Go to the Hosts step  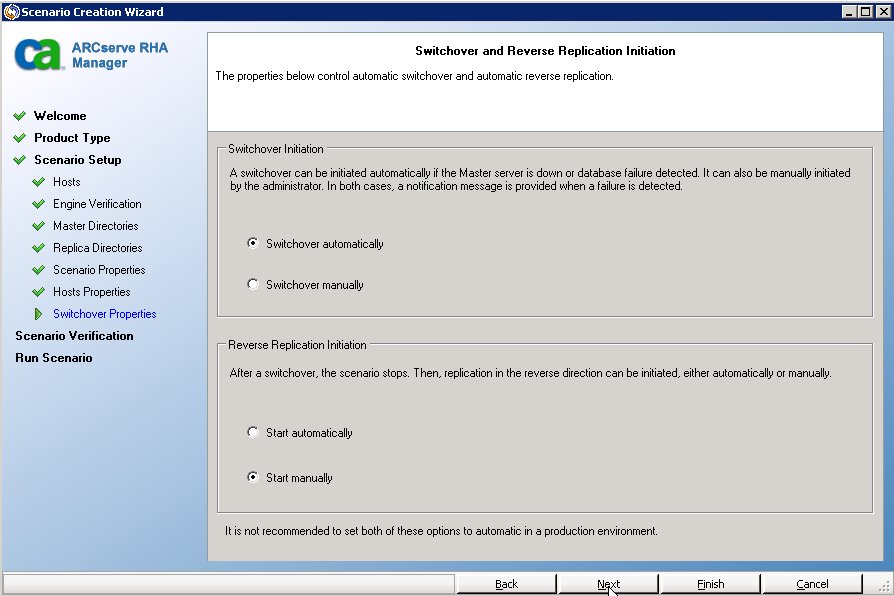pyautogui.click(x=67, y=182)
